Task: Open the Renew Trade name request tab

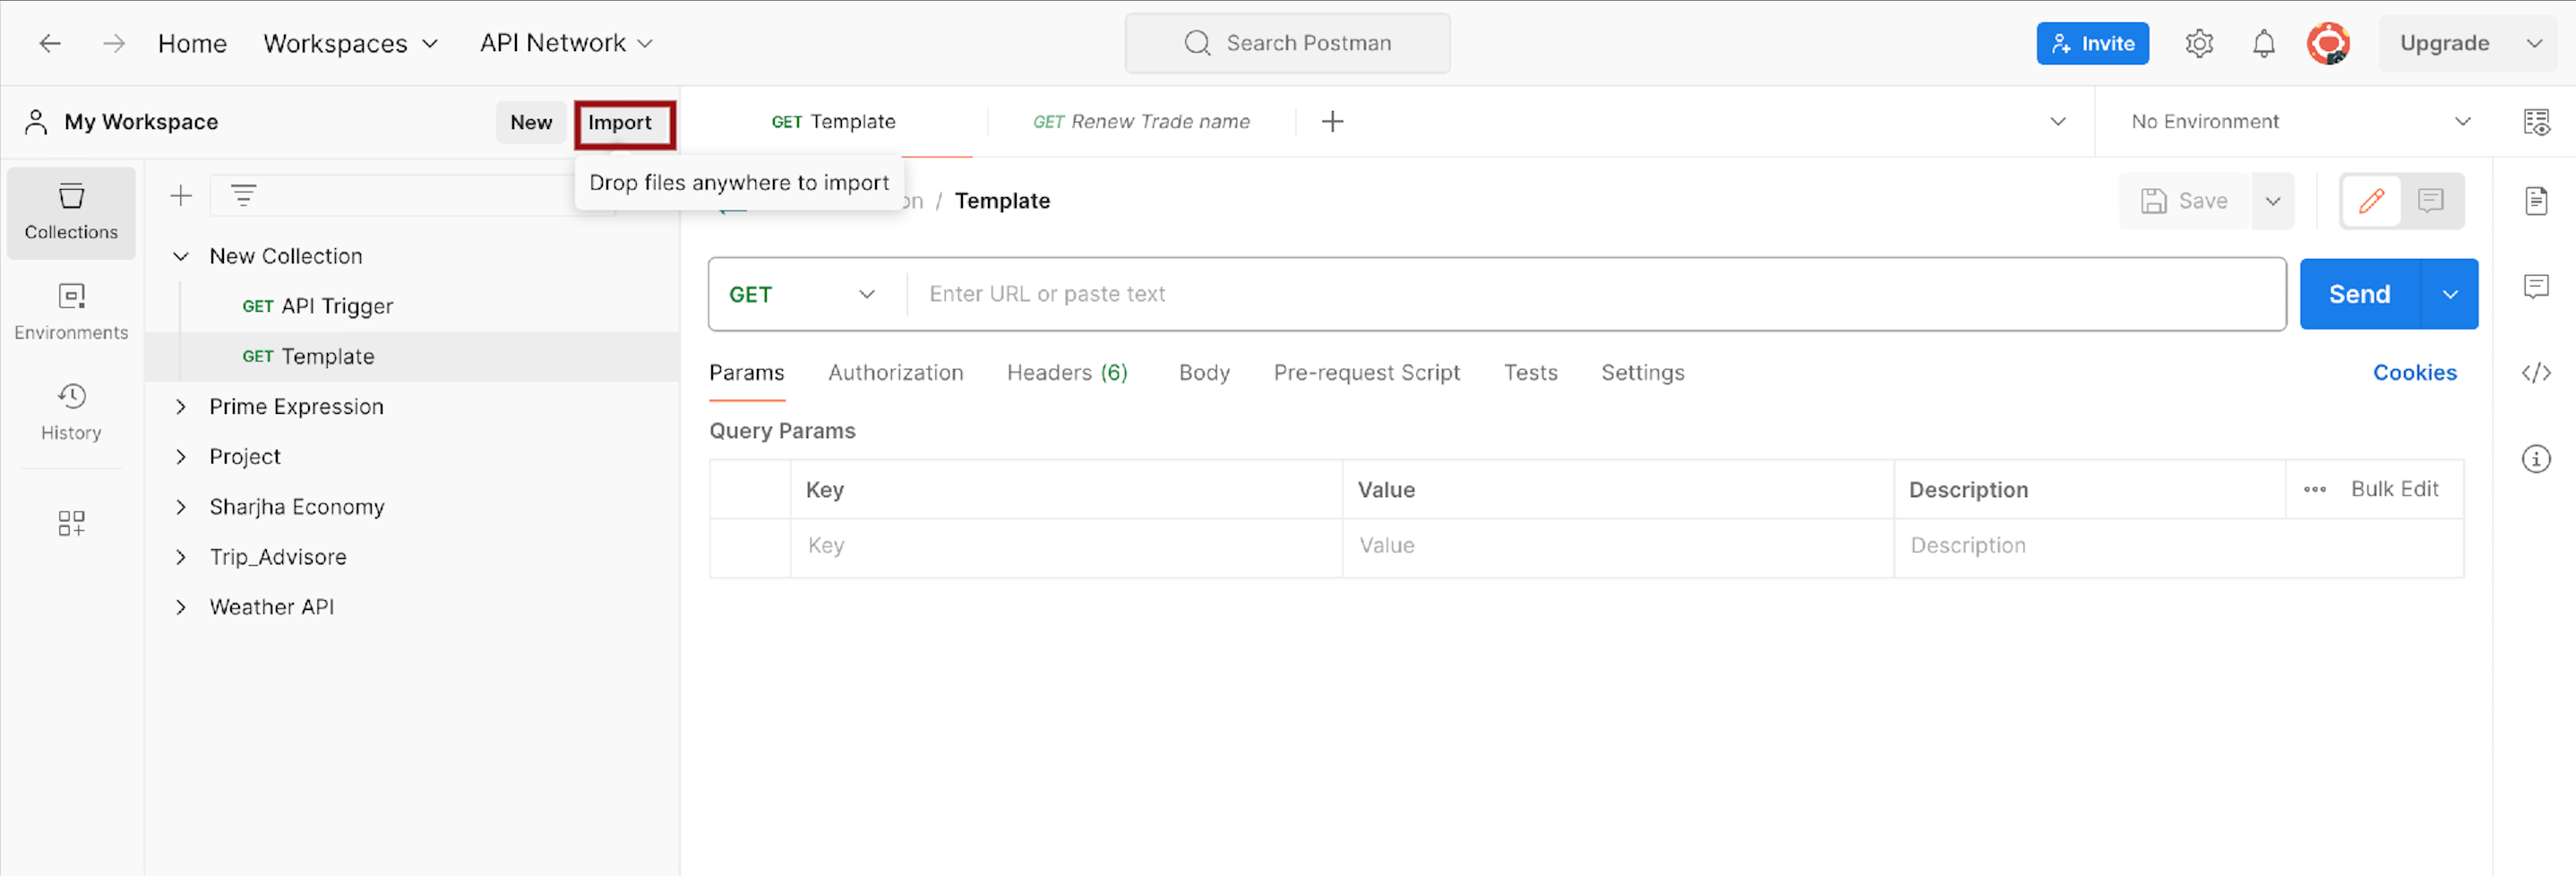Action: point(1140,121)
